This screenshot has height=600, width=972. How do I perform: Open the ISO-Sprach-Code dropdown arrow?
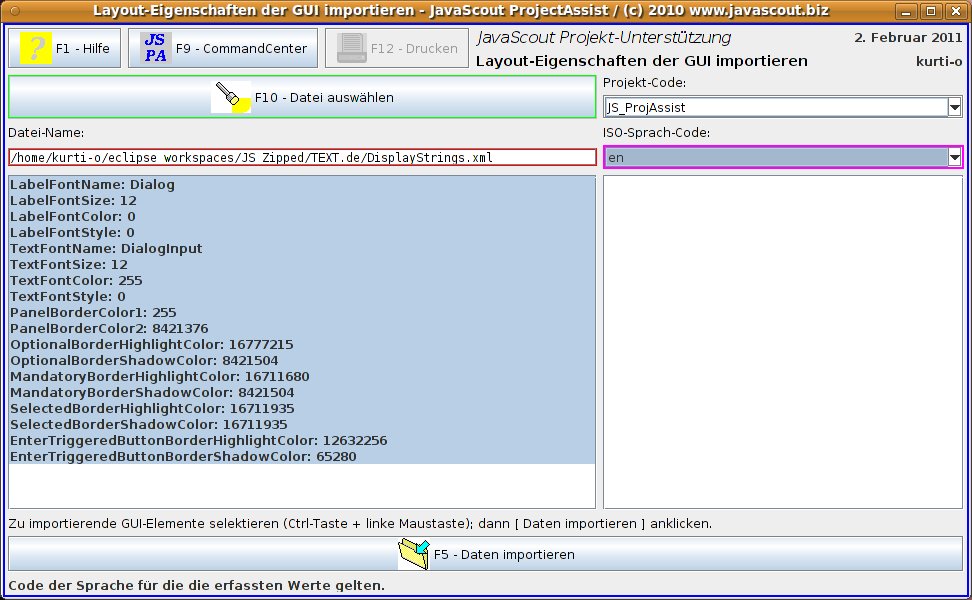pyautogui.click(x=955, y=158)
